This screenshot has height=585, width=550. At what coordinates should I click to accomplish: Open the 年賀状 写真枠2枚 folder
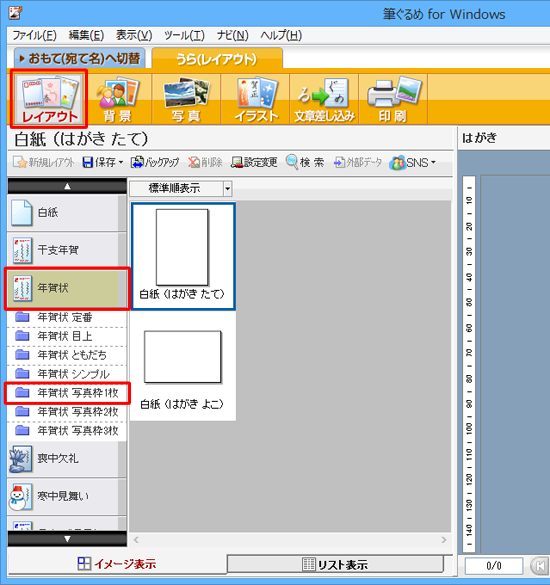(67, 412)
